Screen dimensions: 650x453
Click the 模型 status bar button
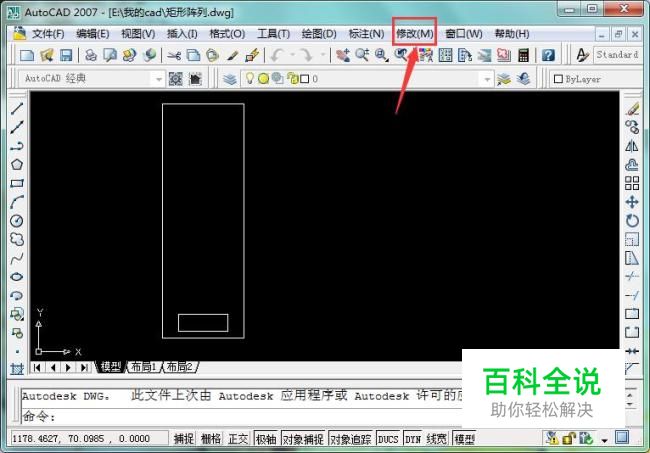click(x=464, y=439)
